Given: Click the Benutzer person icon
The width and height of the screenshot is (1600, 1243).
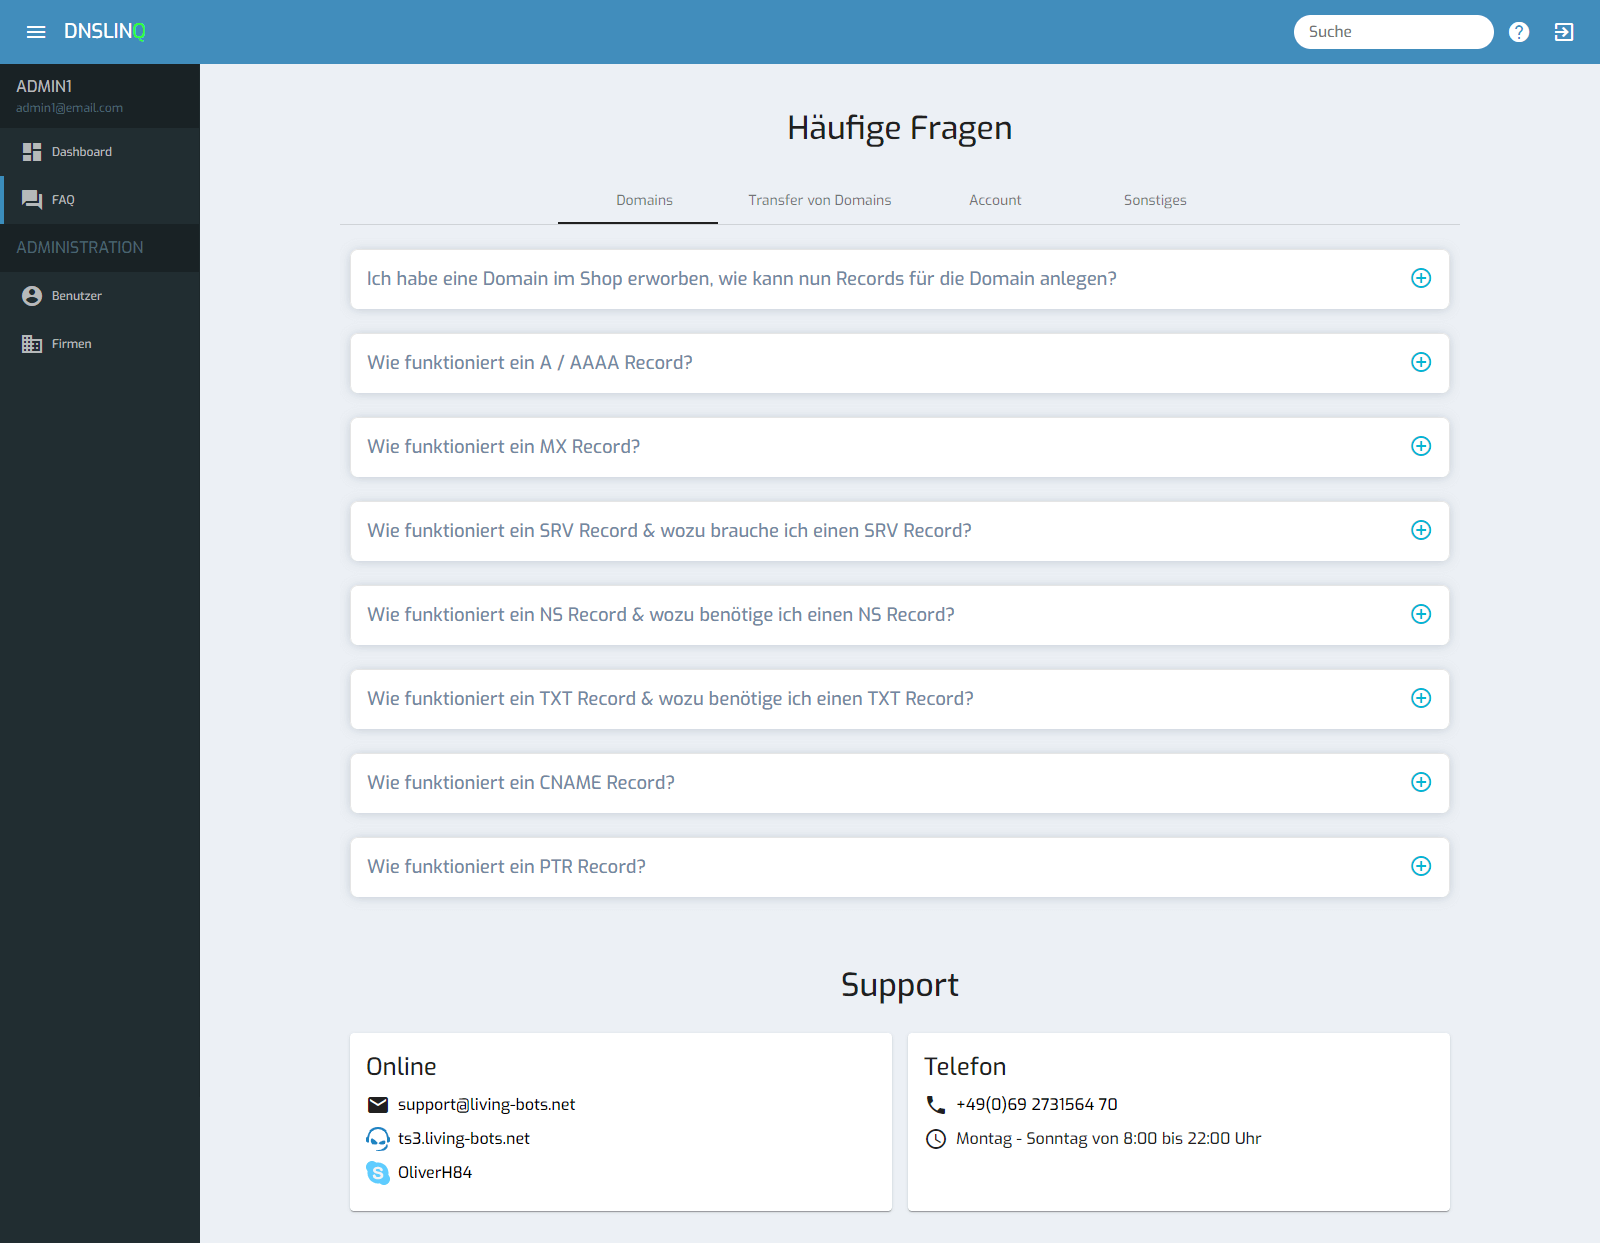Looking at the screenshot, I should (x=32, y=296).
